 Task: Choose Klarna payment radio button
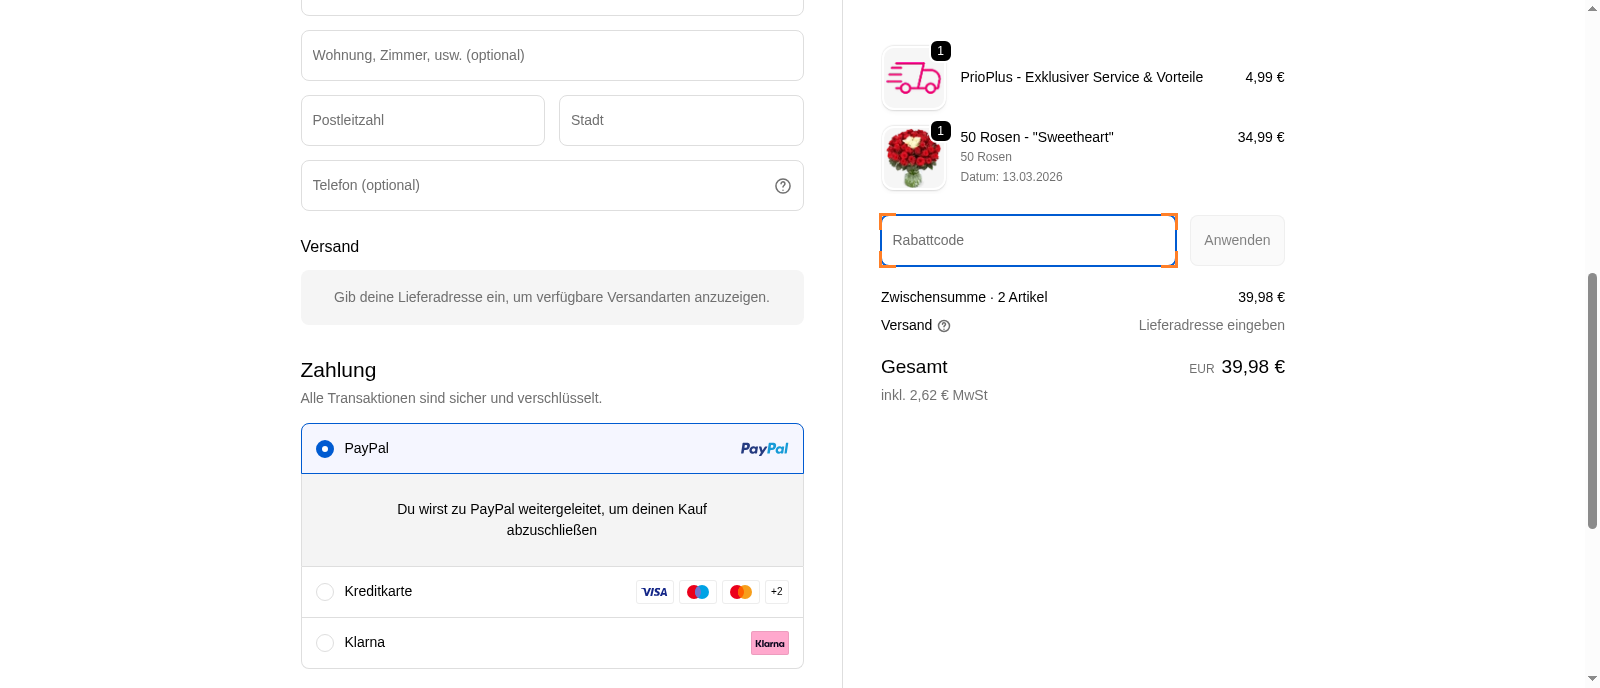[325, 643]
